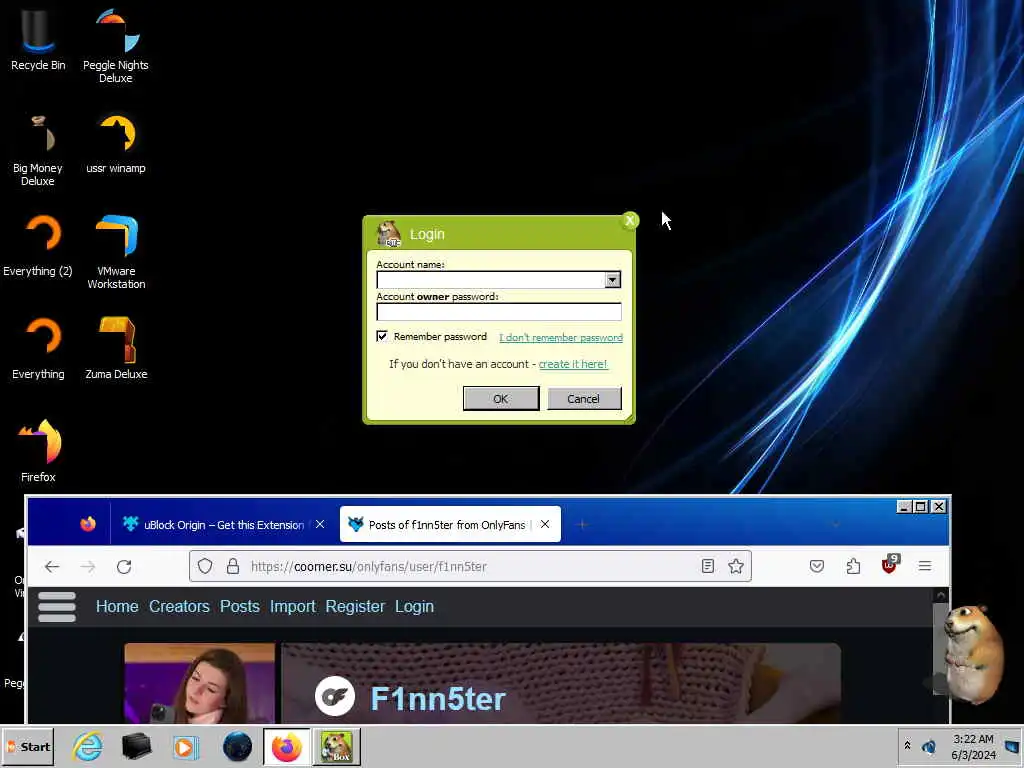1024x768 pixels.
Task: Confirm login with the OK button
Action: [x=501, y=398]
